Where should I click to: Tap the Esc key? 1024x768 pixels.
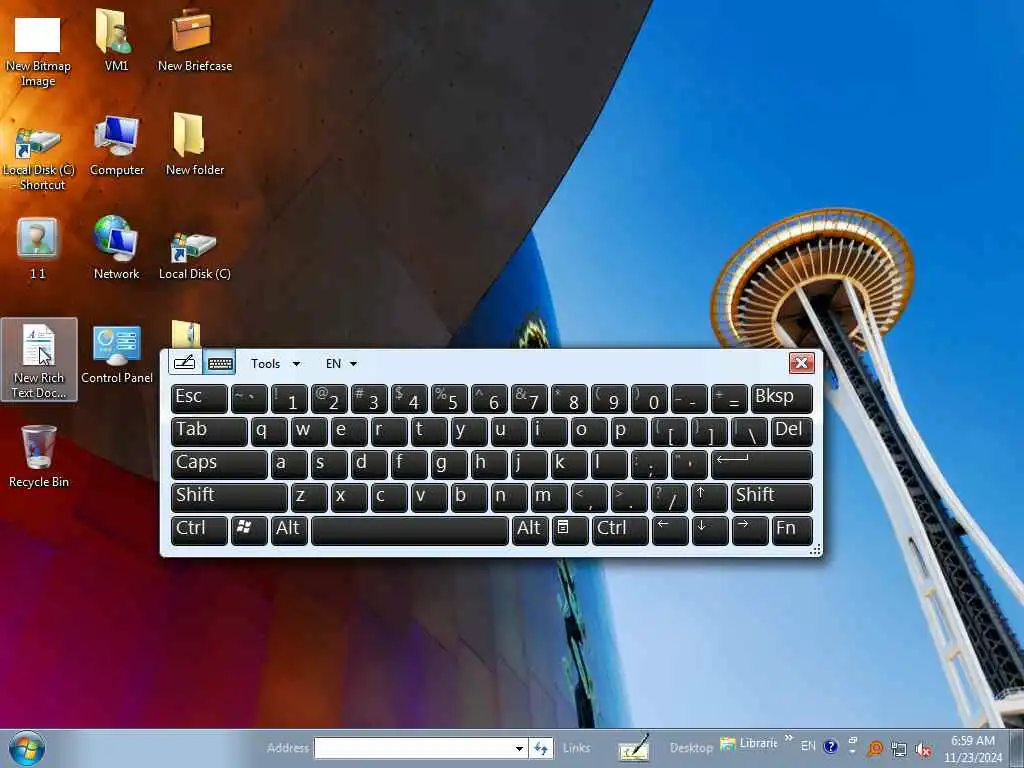click(x=199, y=398)
